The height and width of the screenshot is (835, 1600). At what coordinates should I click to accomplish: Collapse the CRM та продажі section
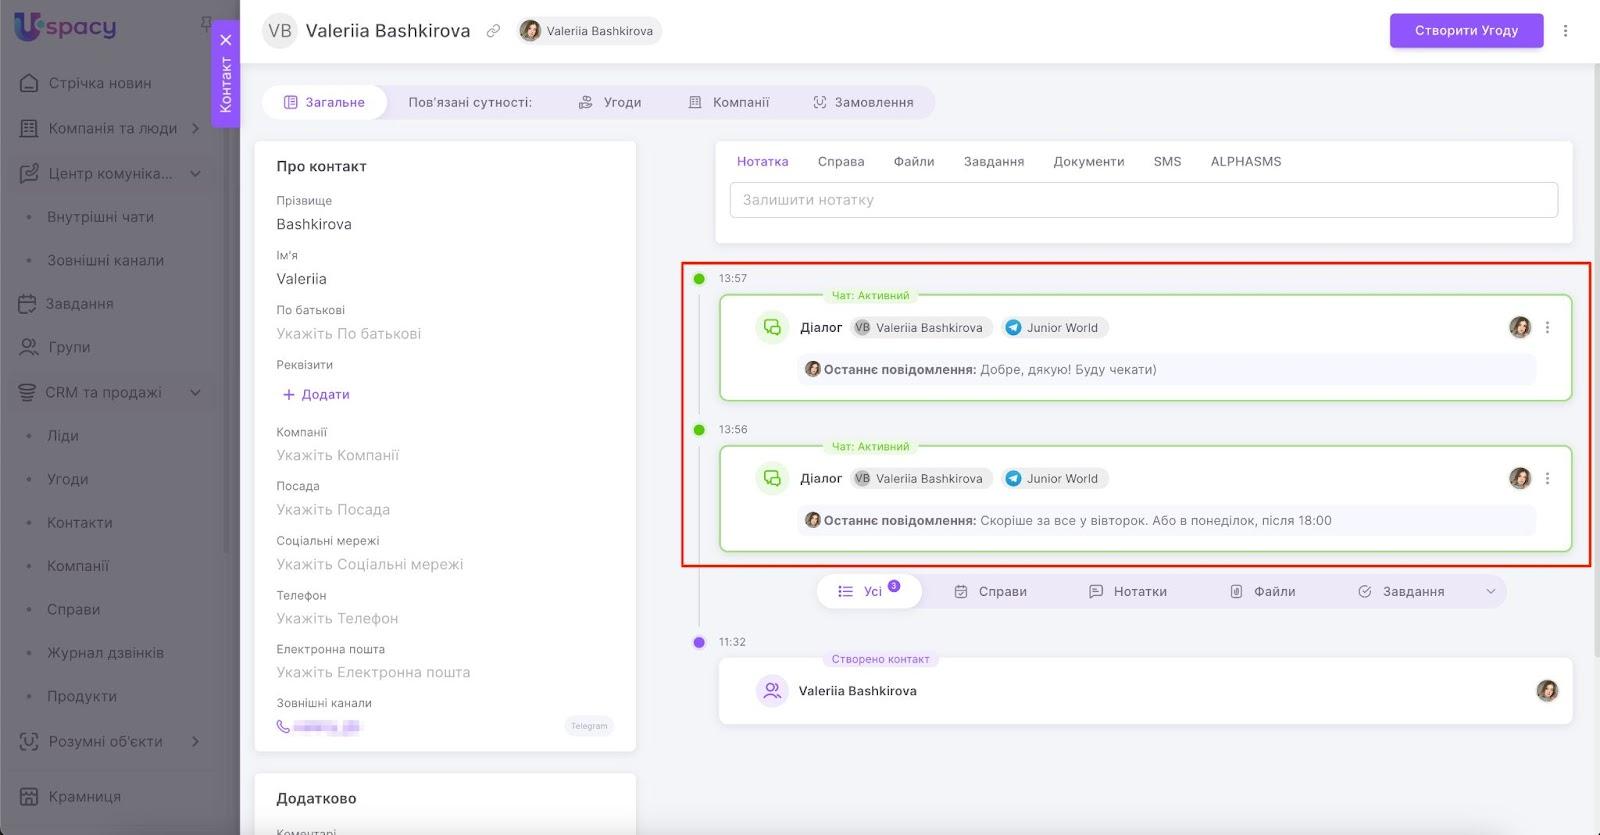195,392
